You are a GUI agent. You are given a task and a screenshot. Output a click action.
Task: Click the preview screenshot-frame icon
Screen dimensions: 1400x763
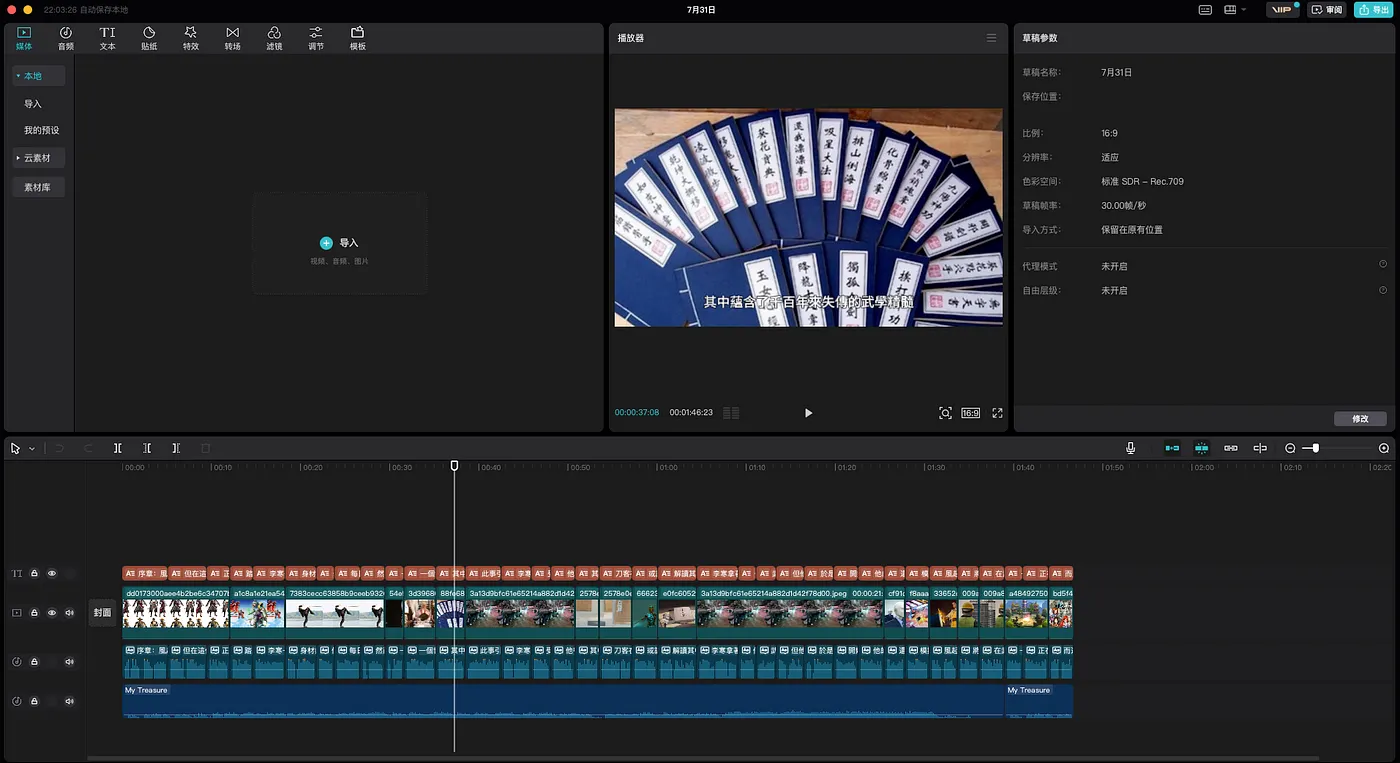tap(945, 413)
